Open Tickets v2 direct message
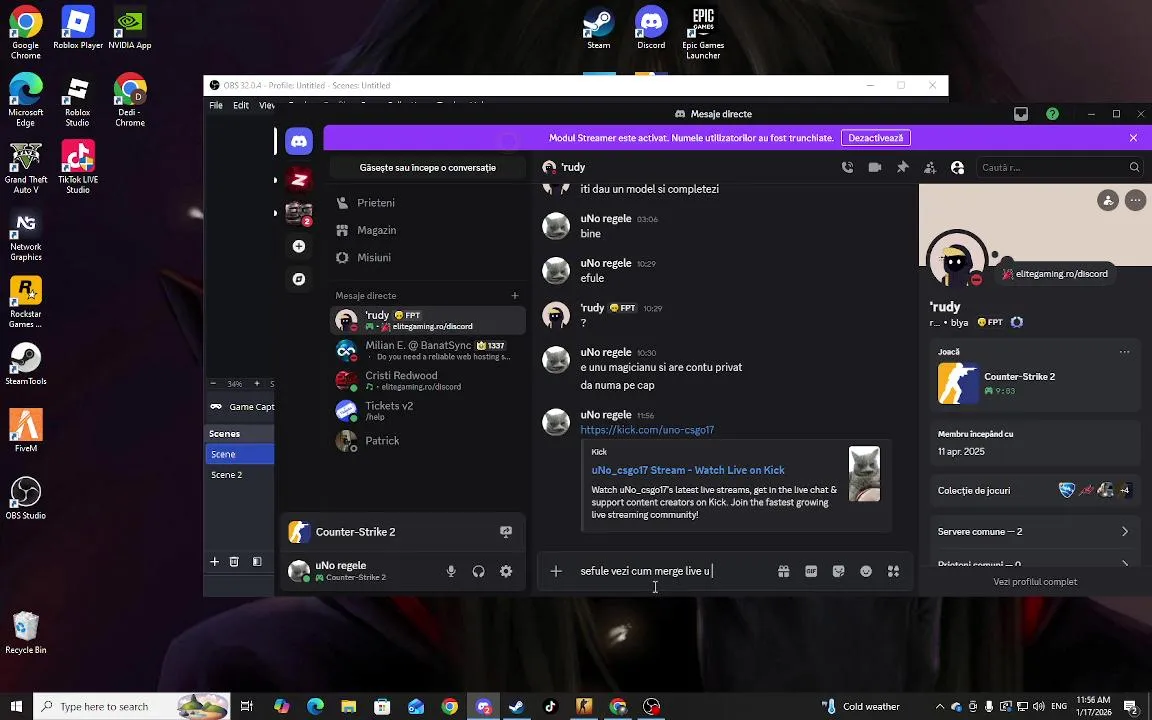This screenshot has height=720, width=1152. click(x=428, y=411)
